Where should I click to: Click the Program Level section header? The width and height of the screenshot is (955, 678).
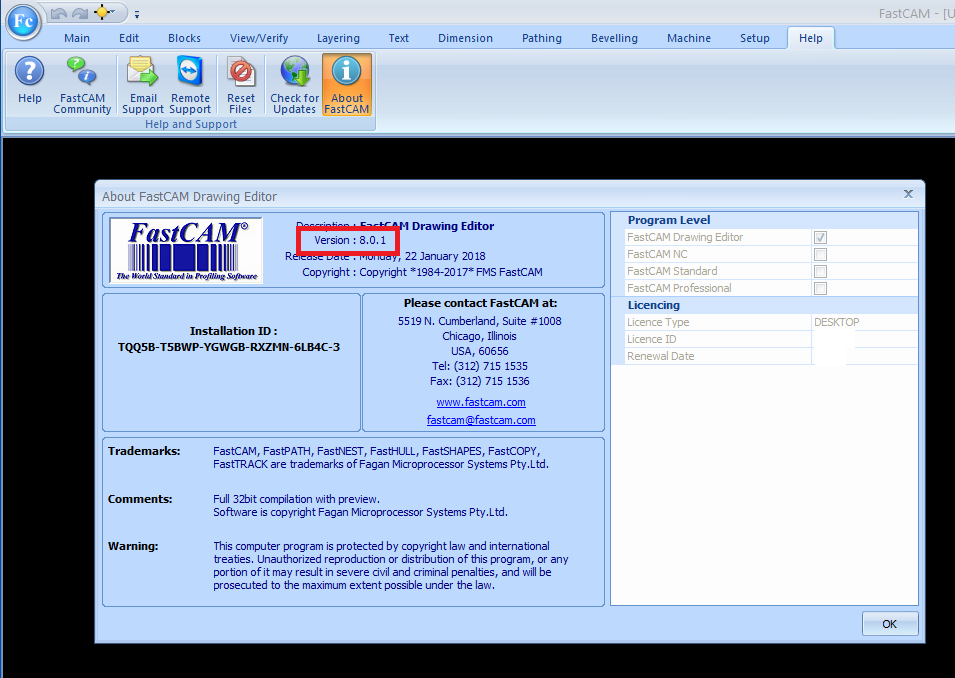669,221
